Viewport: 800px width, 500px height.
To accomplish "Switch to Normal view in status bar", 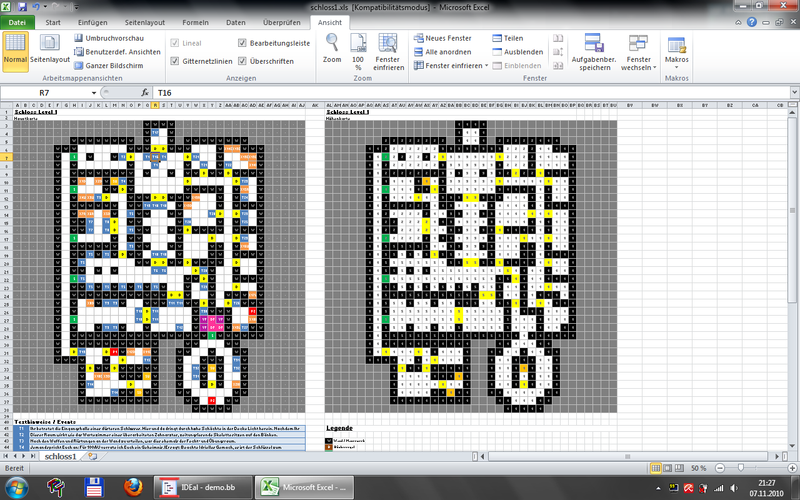I will click(x=656, y=468).
